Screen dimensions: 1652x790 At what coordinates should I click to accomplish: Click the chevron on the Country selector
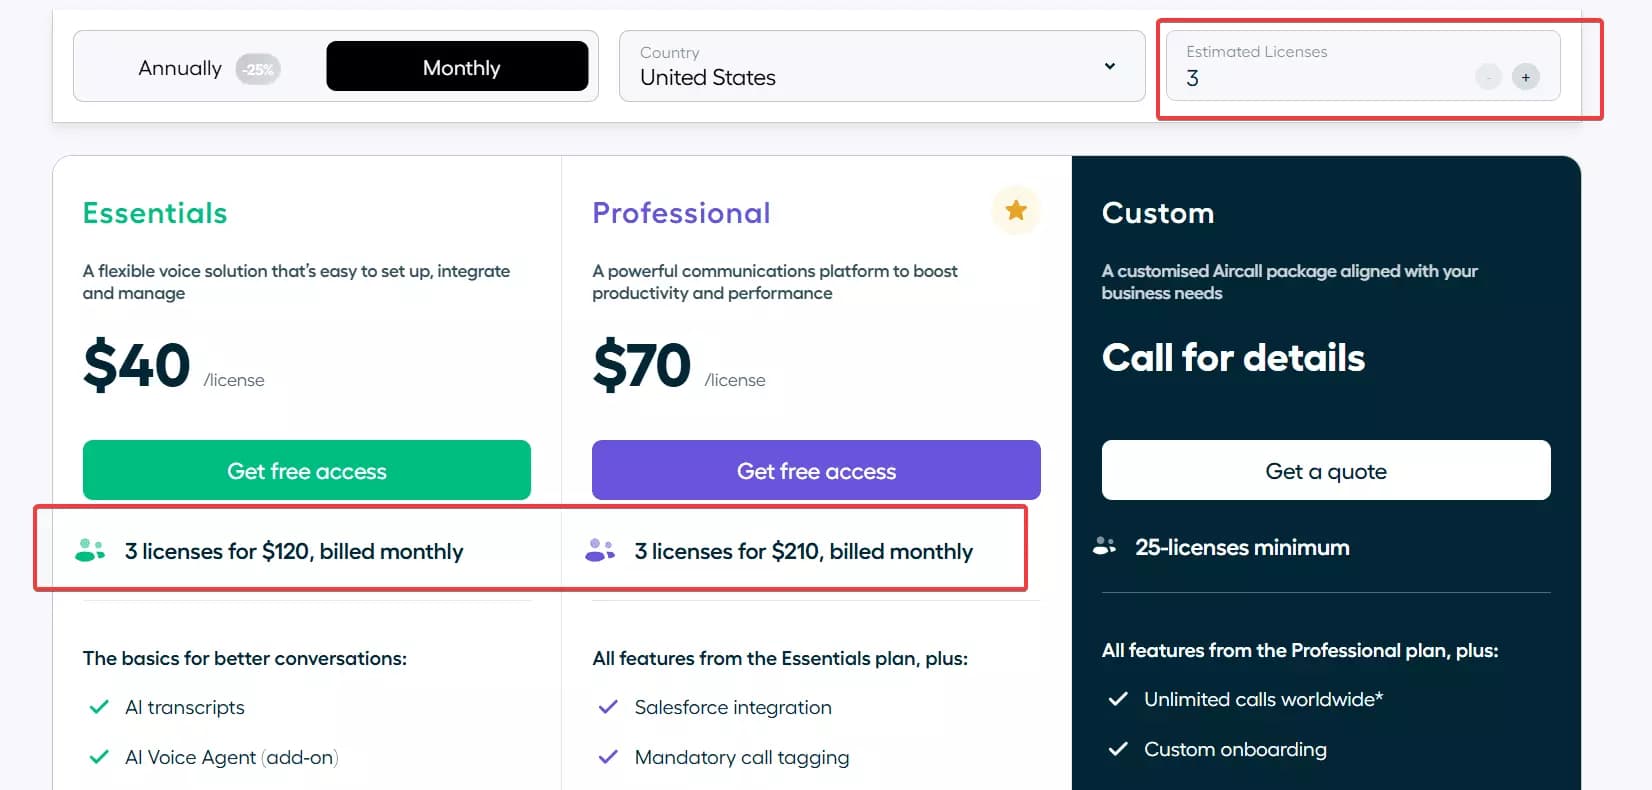pos(1108,66)
